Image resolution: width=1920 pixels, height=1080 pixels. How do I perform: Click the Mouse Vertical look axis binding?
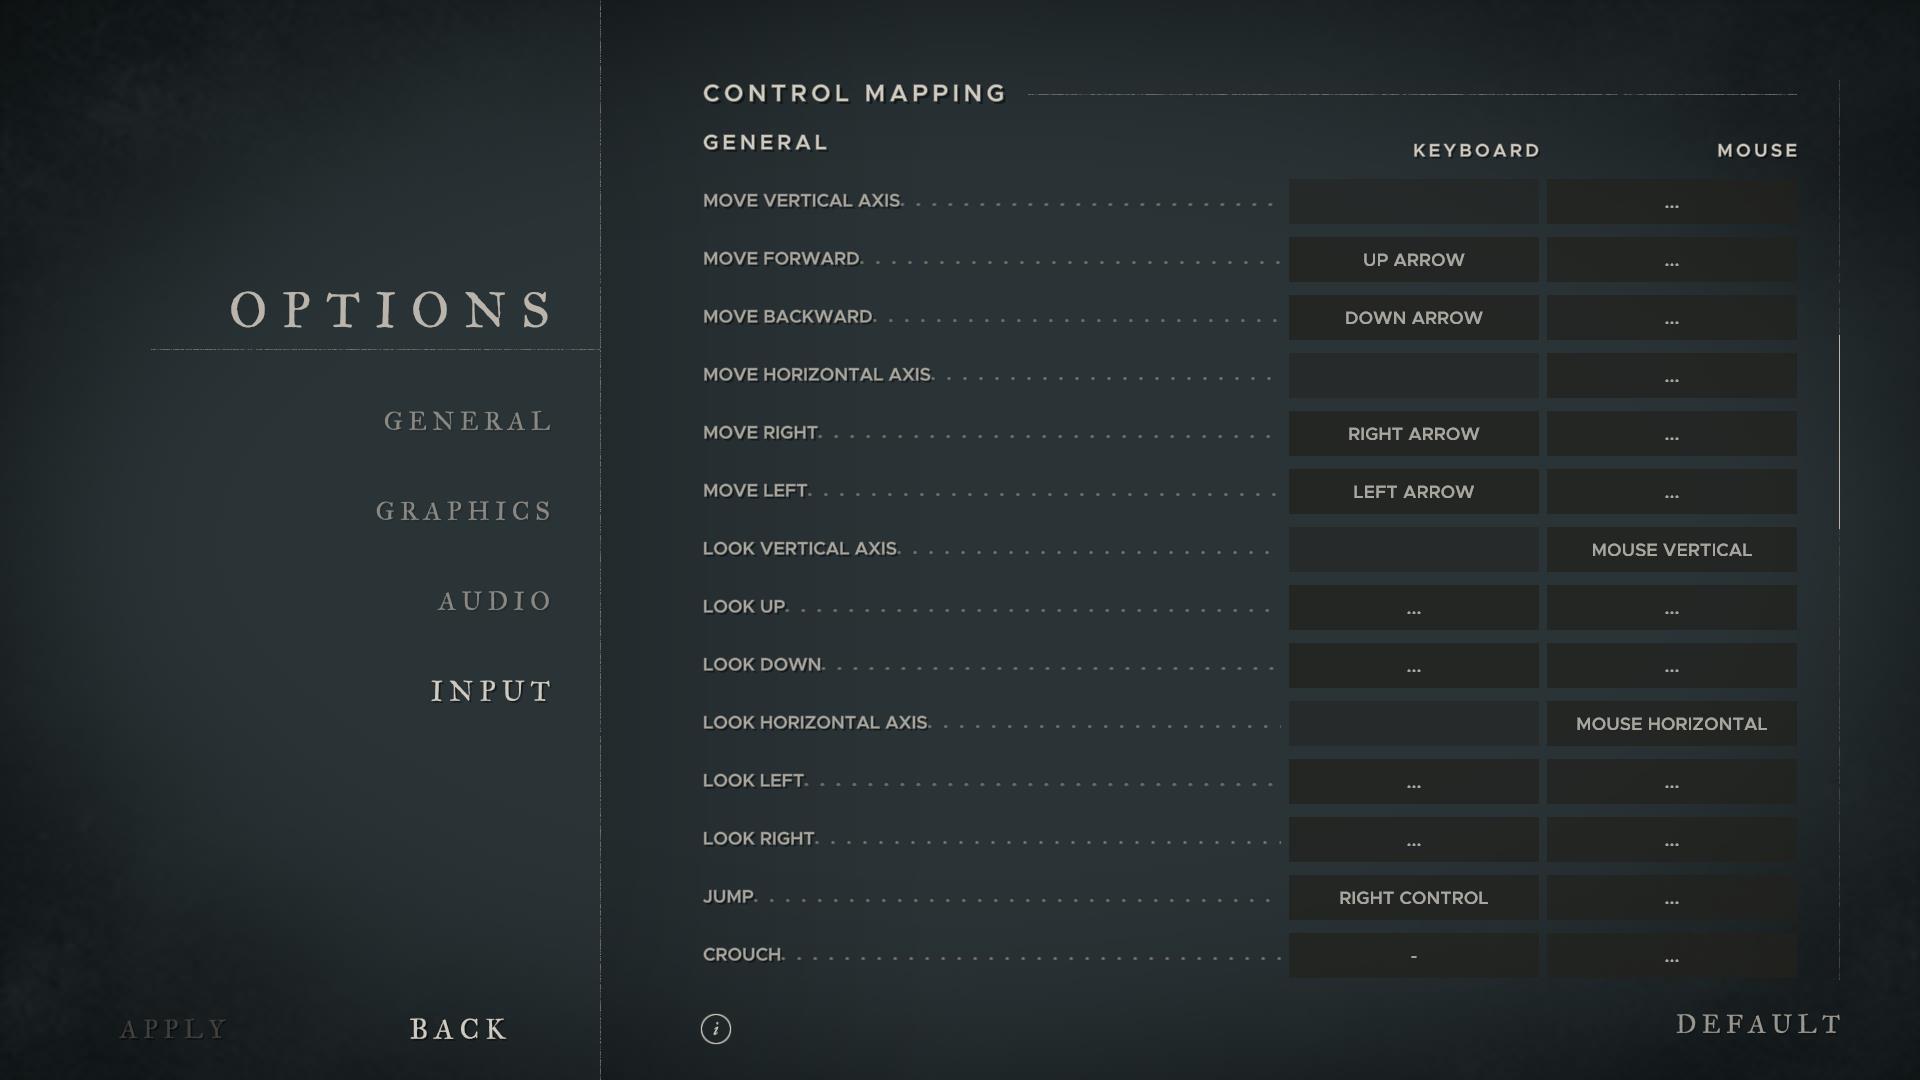tap(1671, 550)
